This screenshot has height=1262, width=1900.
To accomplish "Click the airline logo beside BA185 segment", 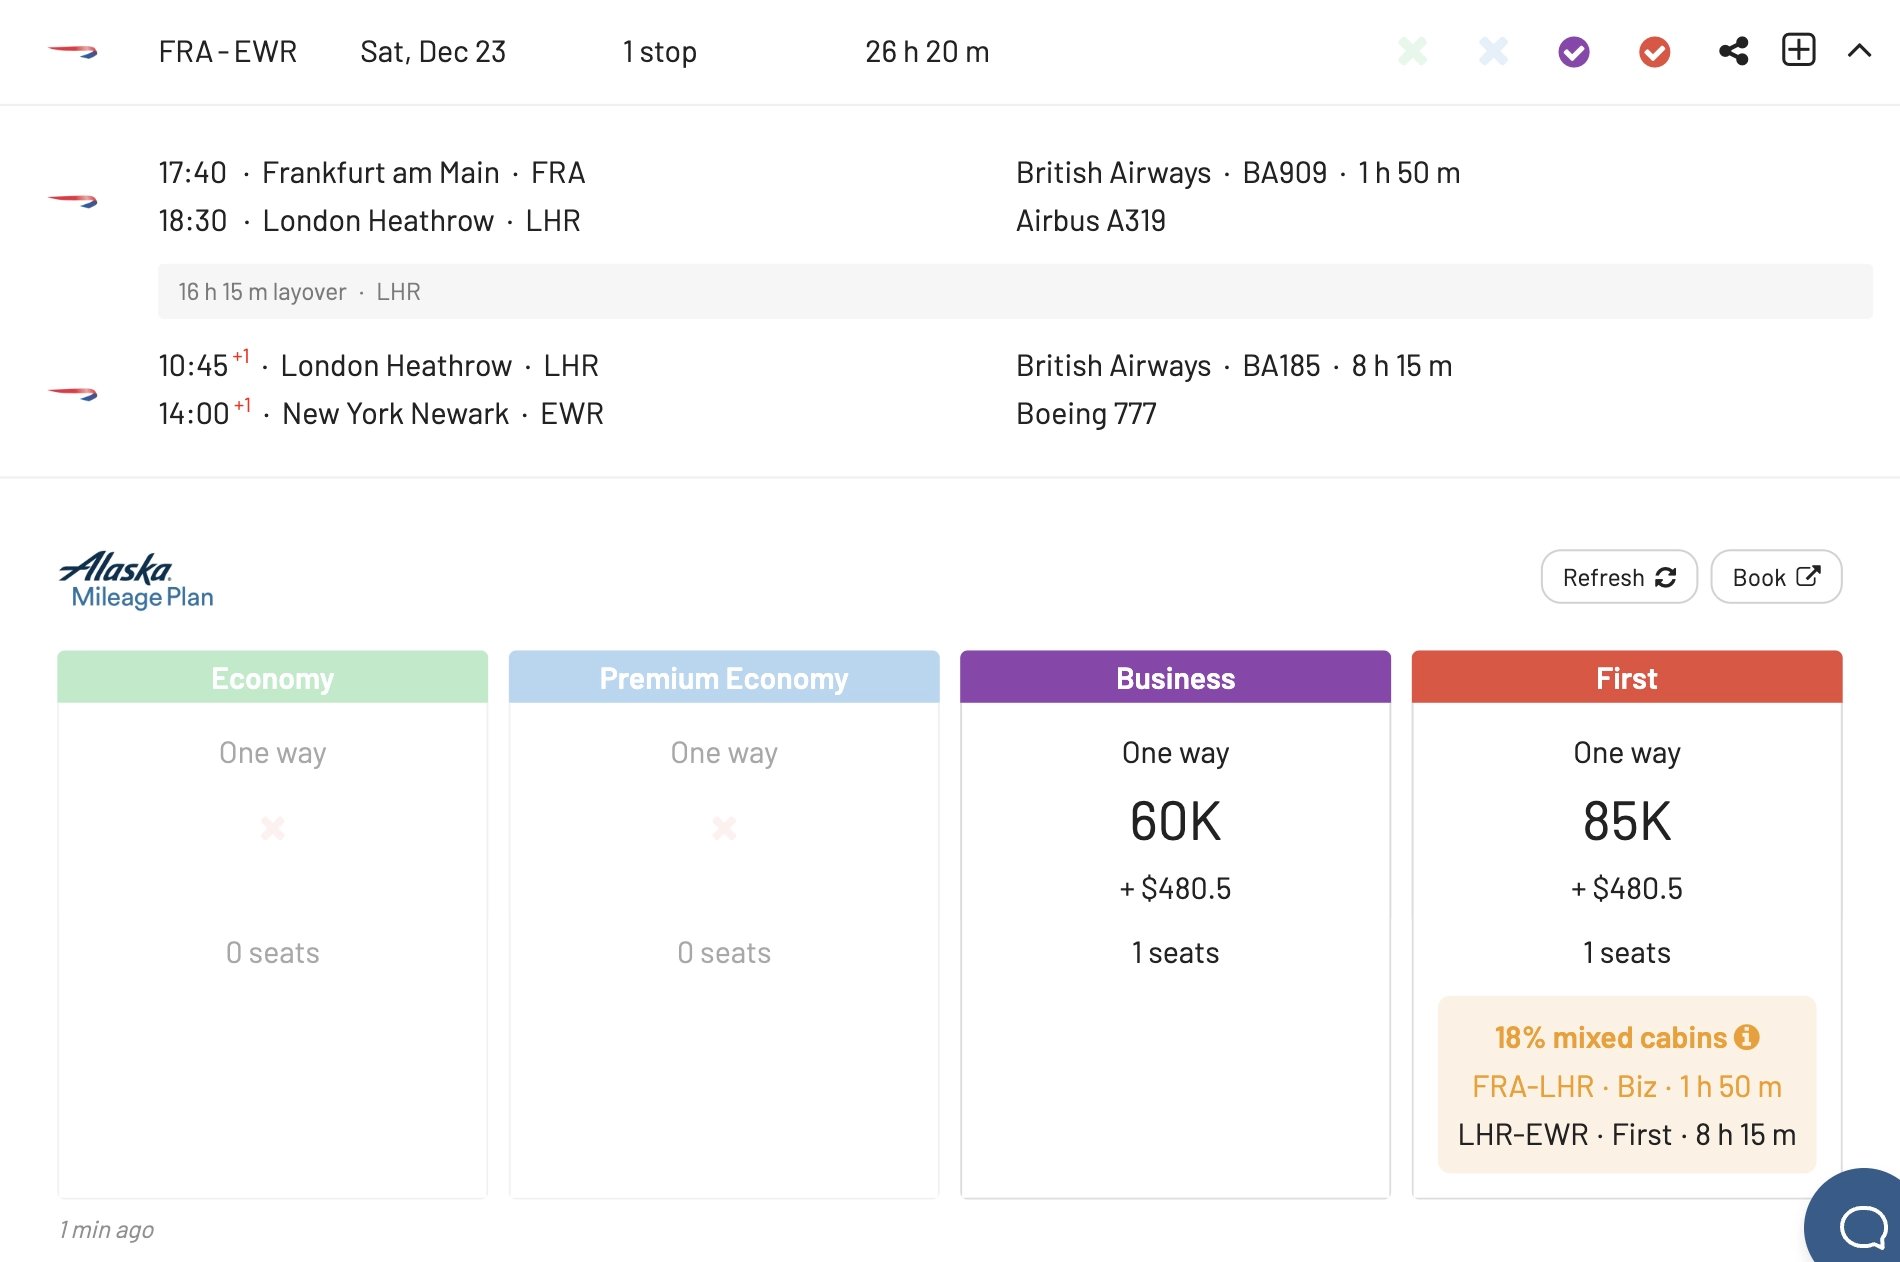I will (x=73, y=393).
